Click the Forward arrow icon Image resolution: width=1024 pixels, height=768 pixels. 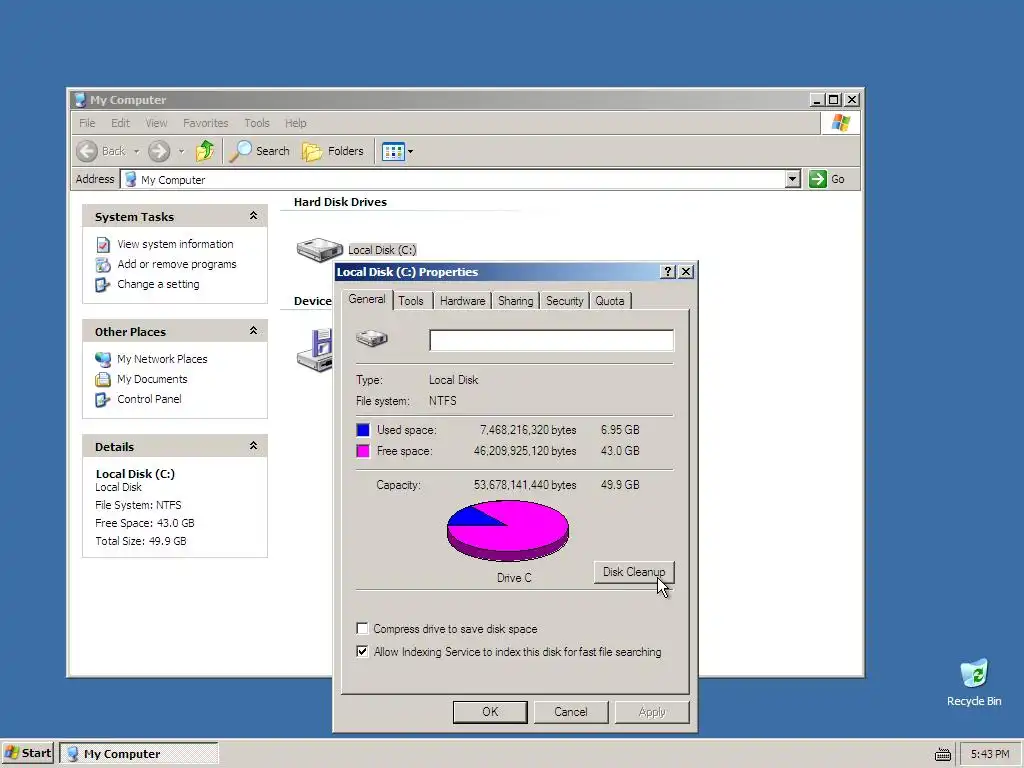click(159, 152)
